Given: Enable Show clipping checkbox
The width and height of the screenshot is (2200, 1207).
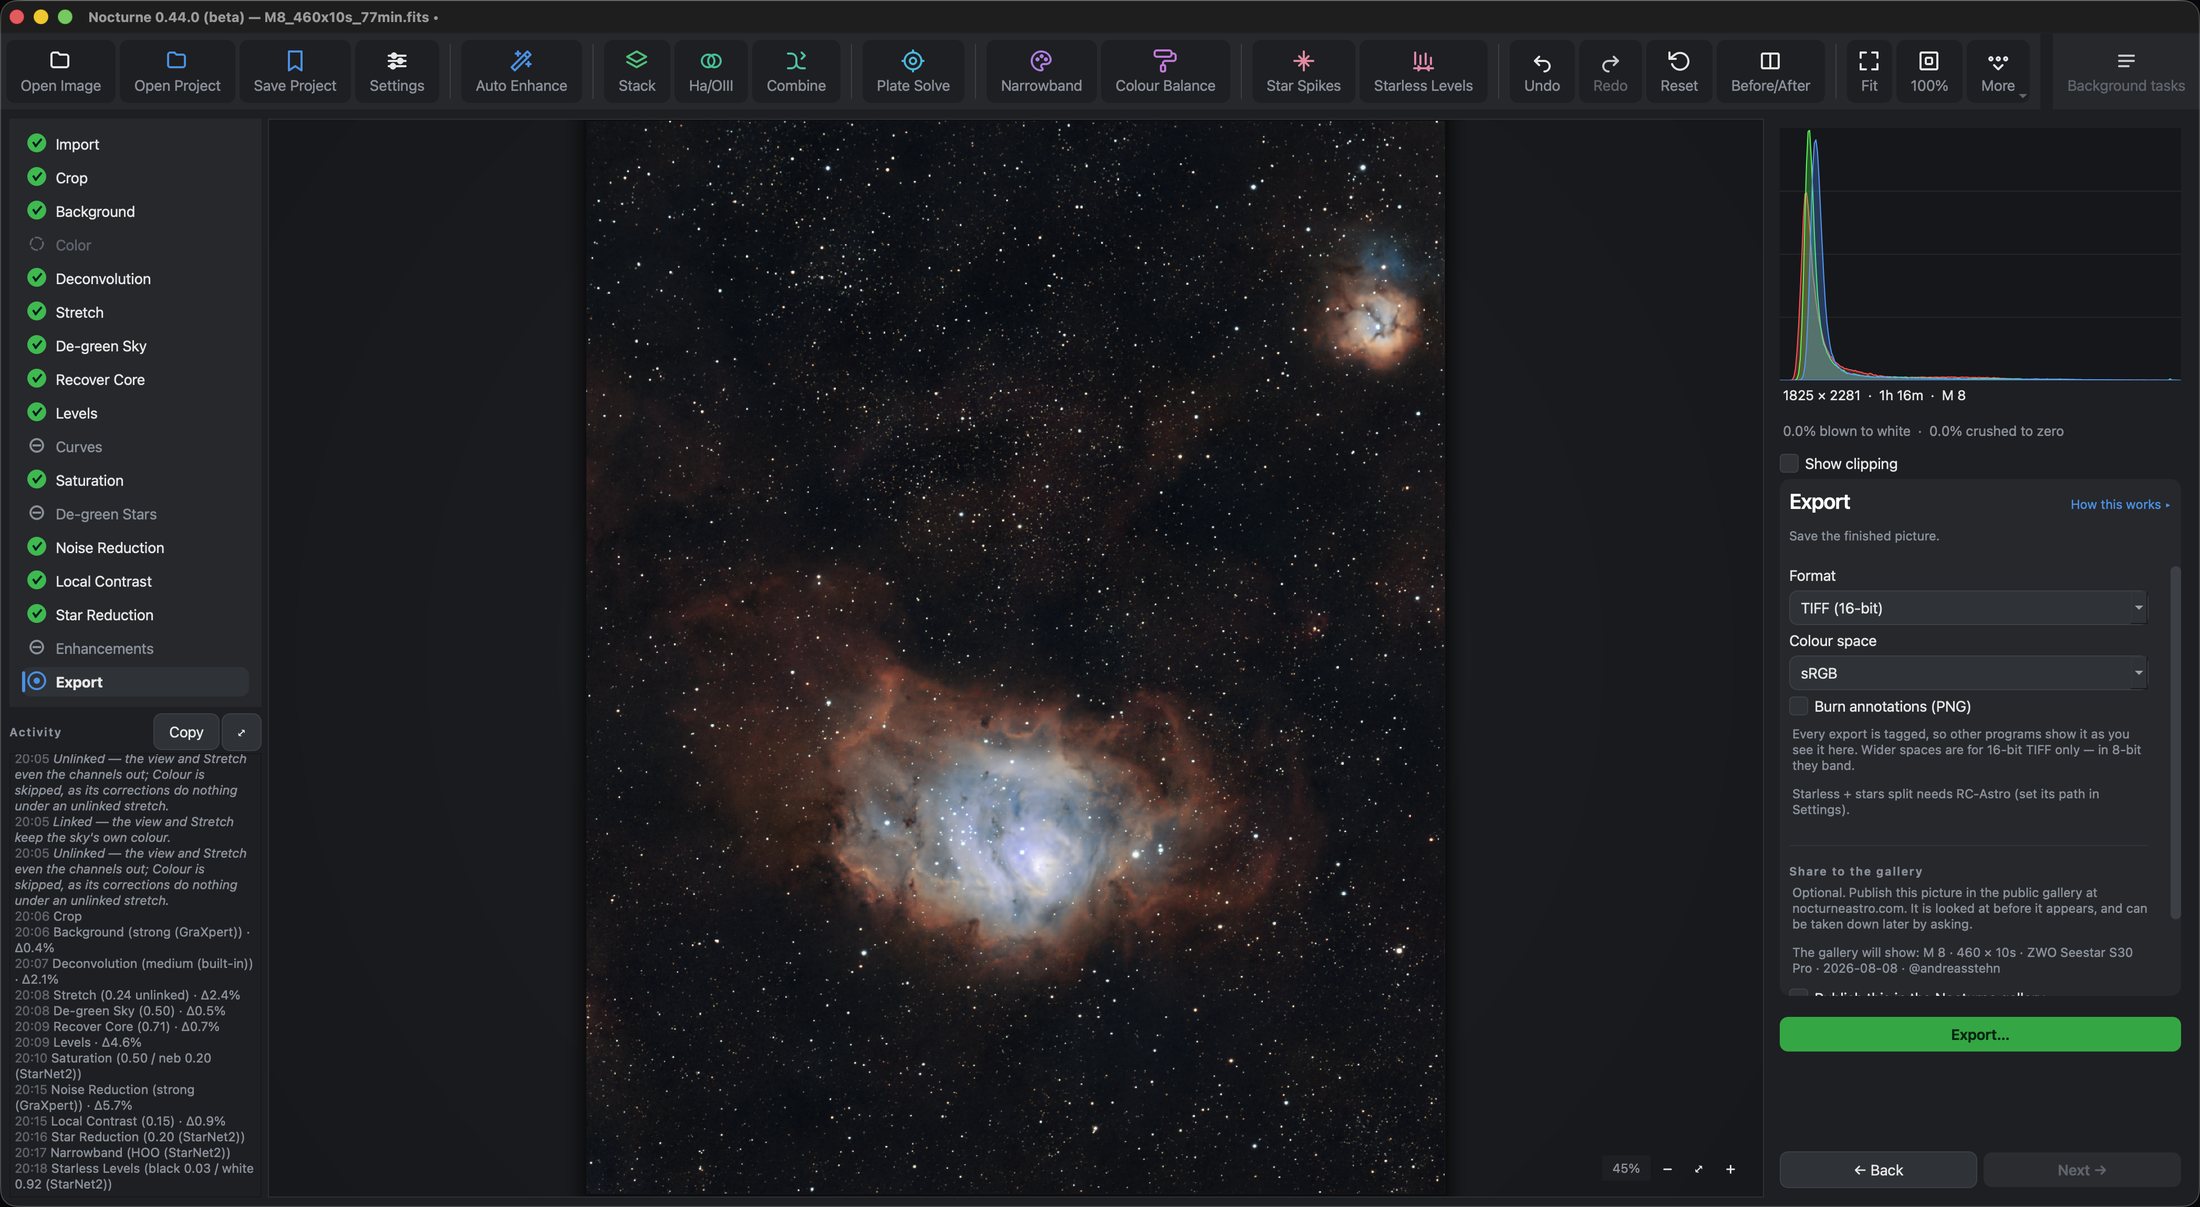Looking at the screenshot, I should [1789, 464].
